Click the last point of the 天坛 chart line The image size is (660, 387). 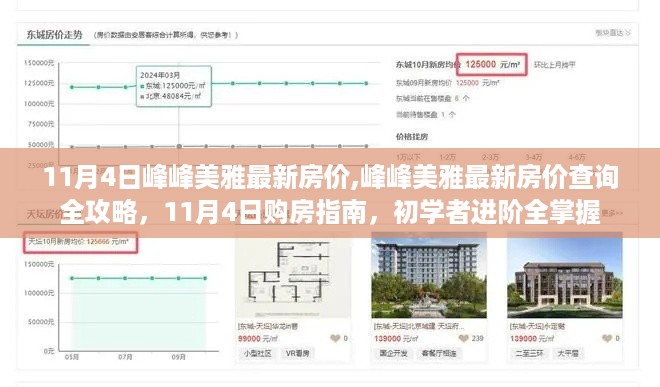205,278
